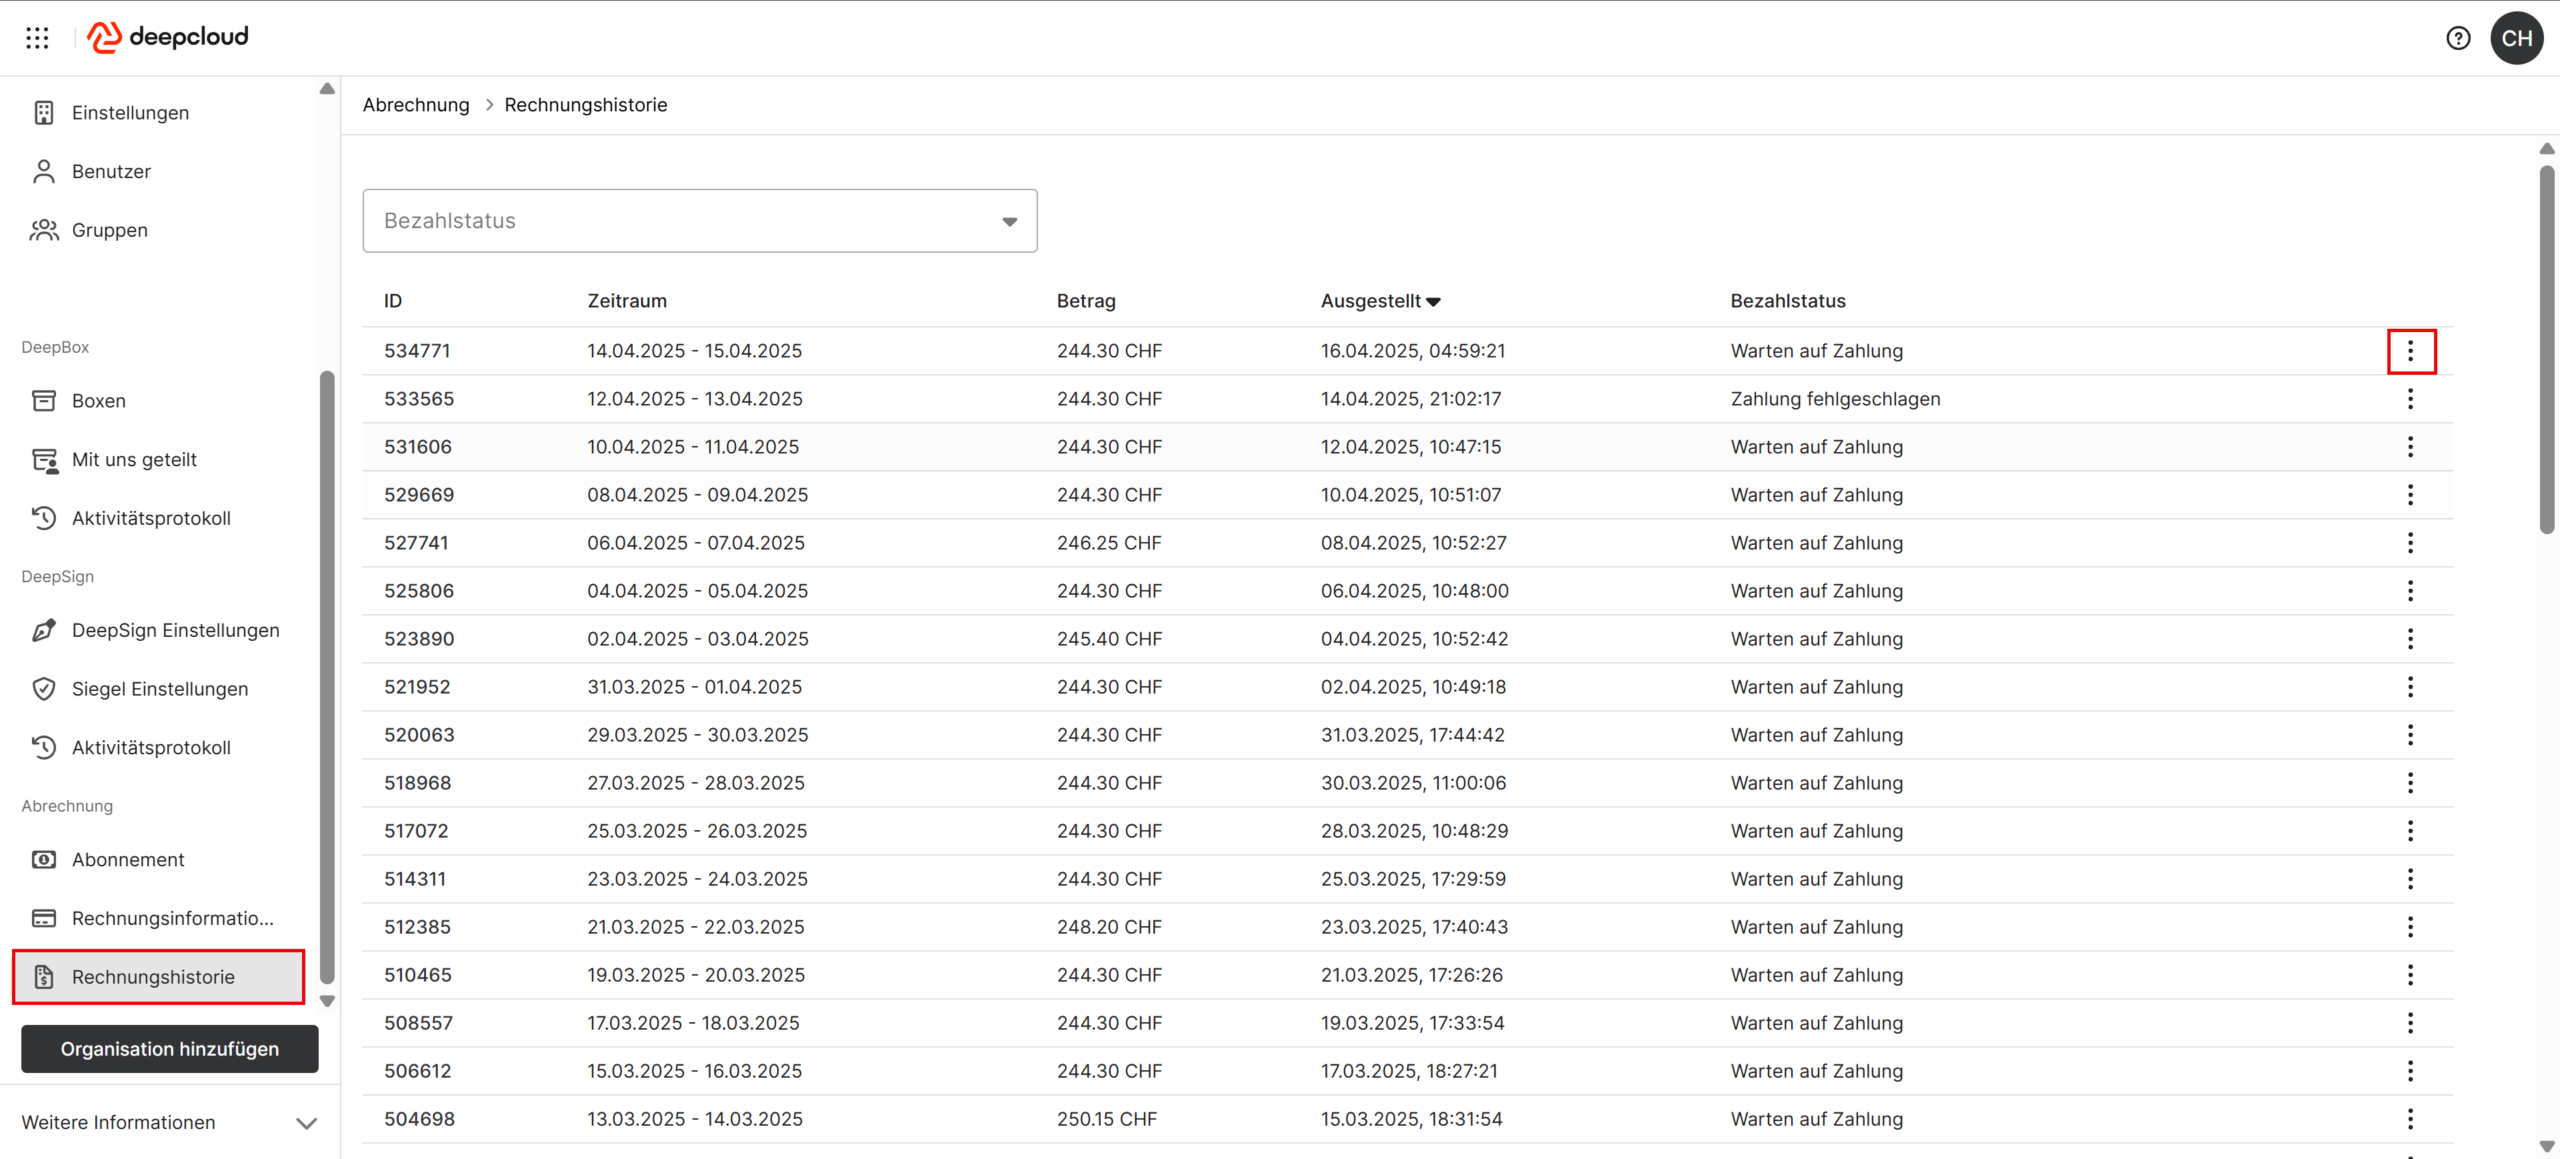Click Organisation hinzufügen button
Viewport: 2560px width, 1159px height.
coord(170,1049)
